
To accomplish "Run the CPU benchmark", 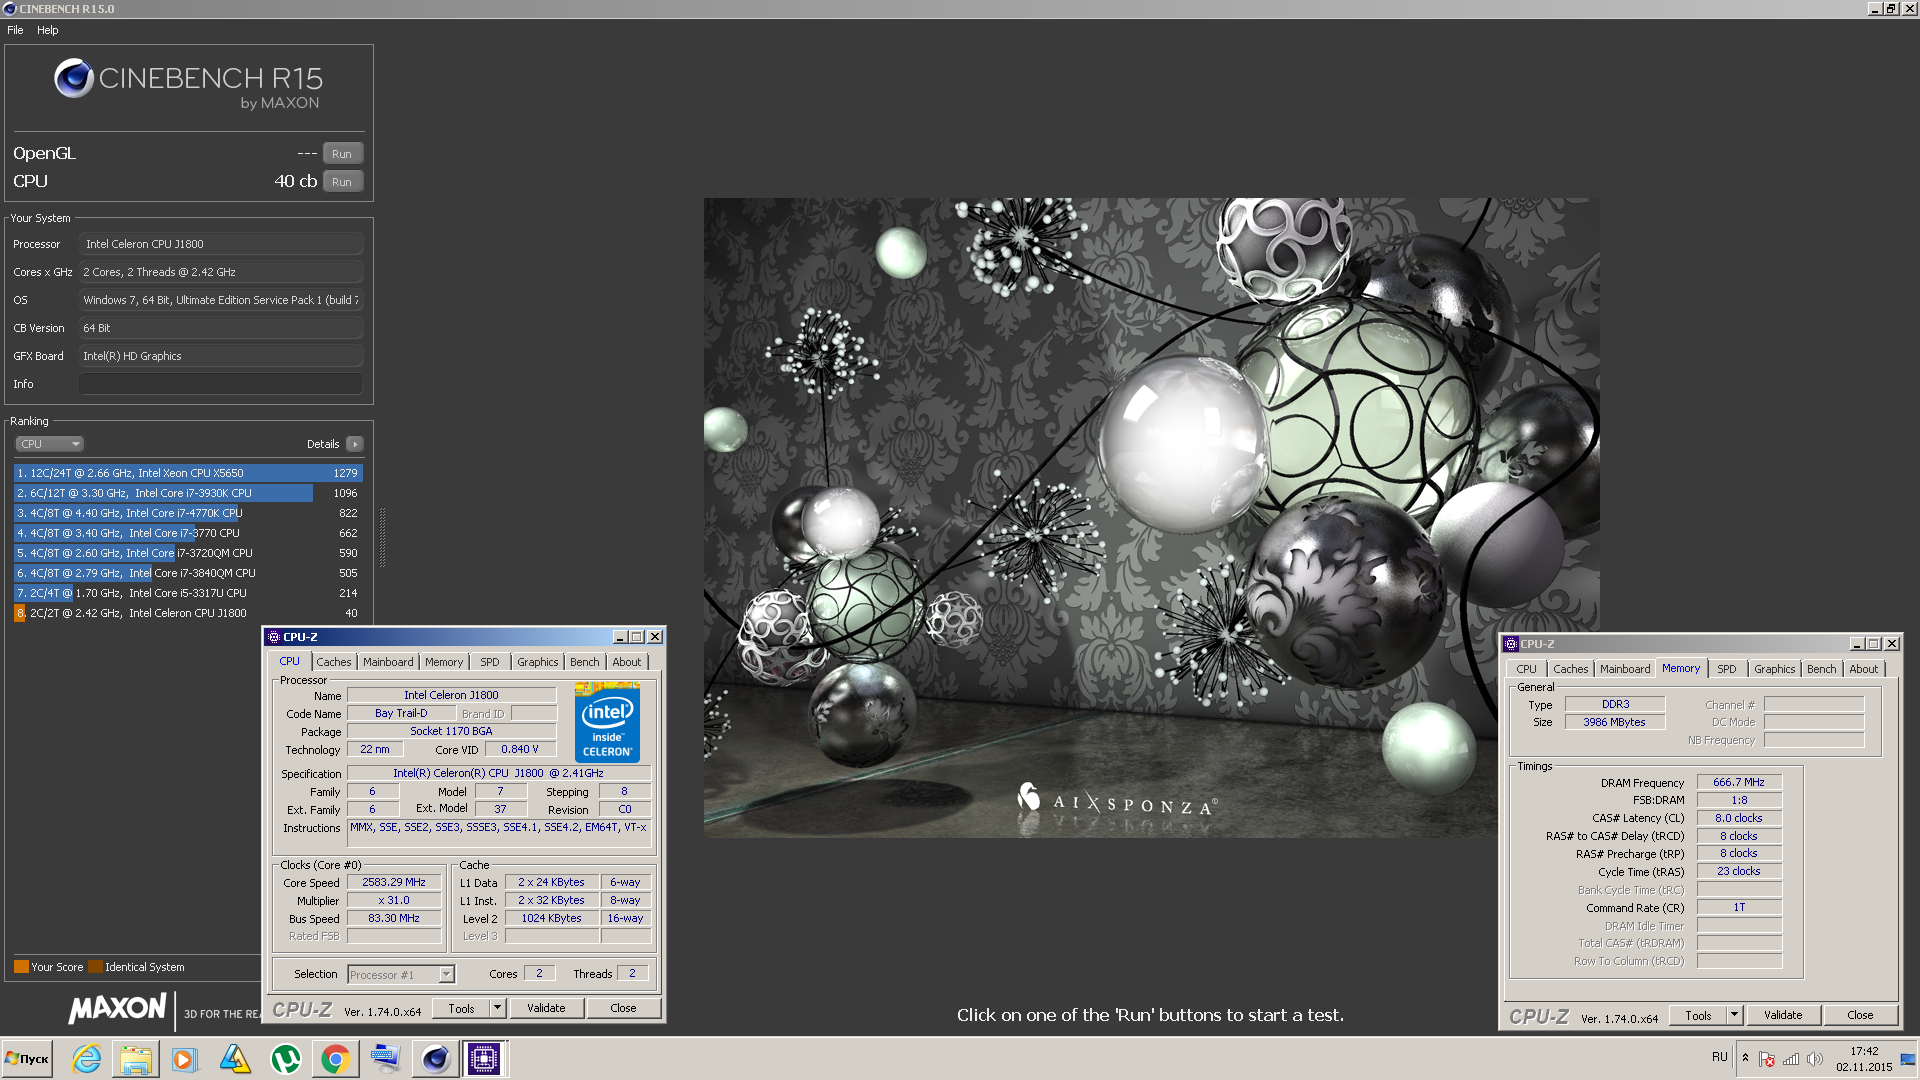I will [x=342, y=182].
